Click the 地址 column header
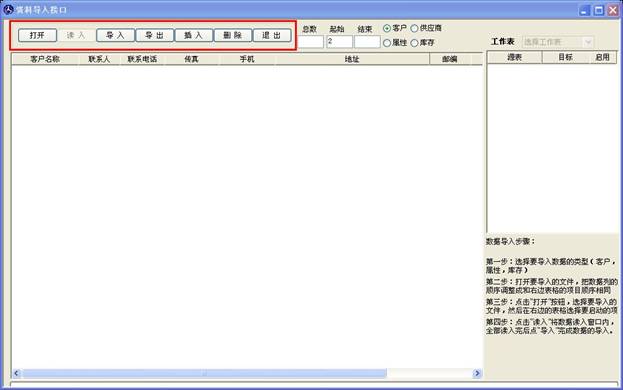 [x=352, y=59]
